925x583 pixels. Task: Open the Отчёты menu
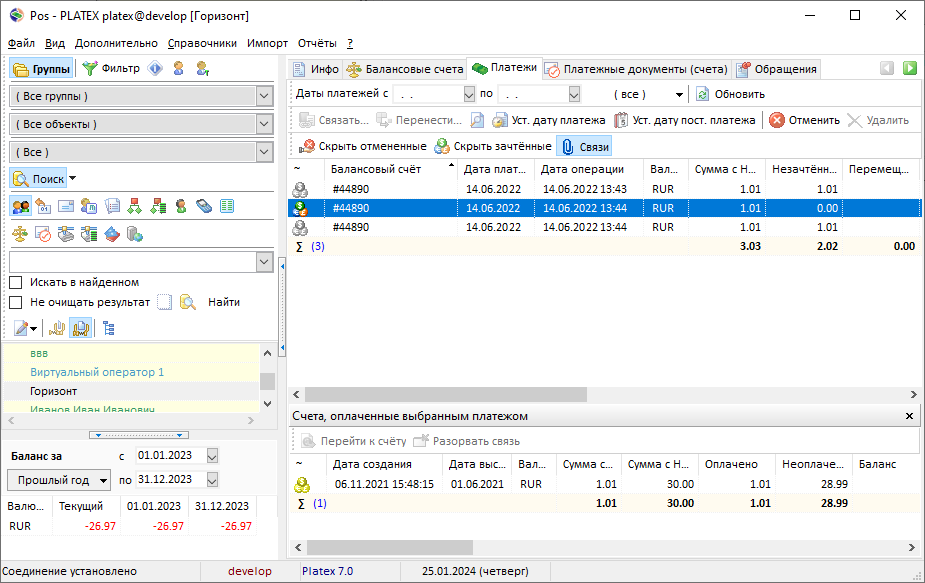point(317,43)
